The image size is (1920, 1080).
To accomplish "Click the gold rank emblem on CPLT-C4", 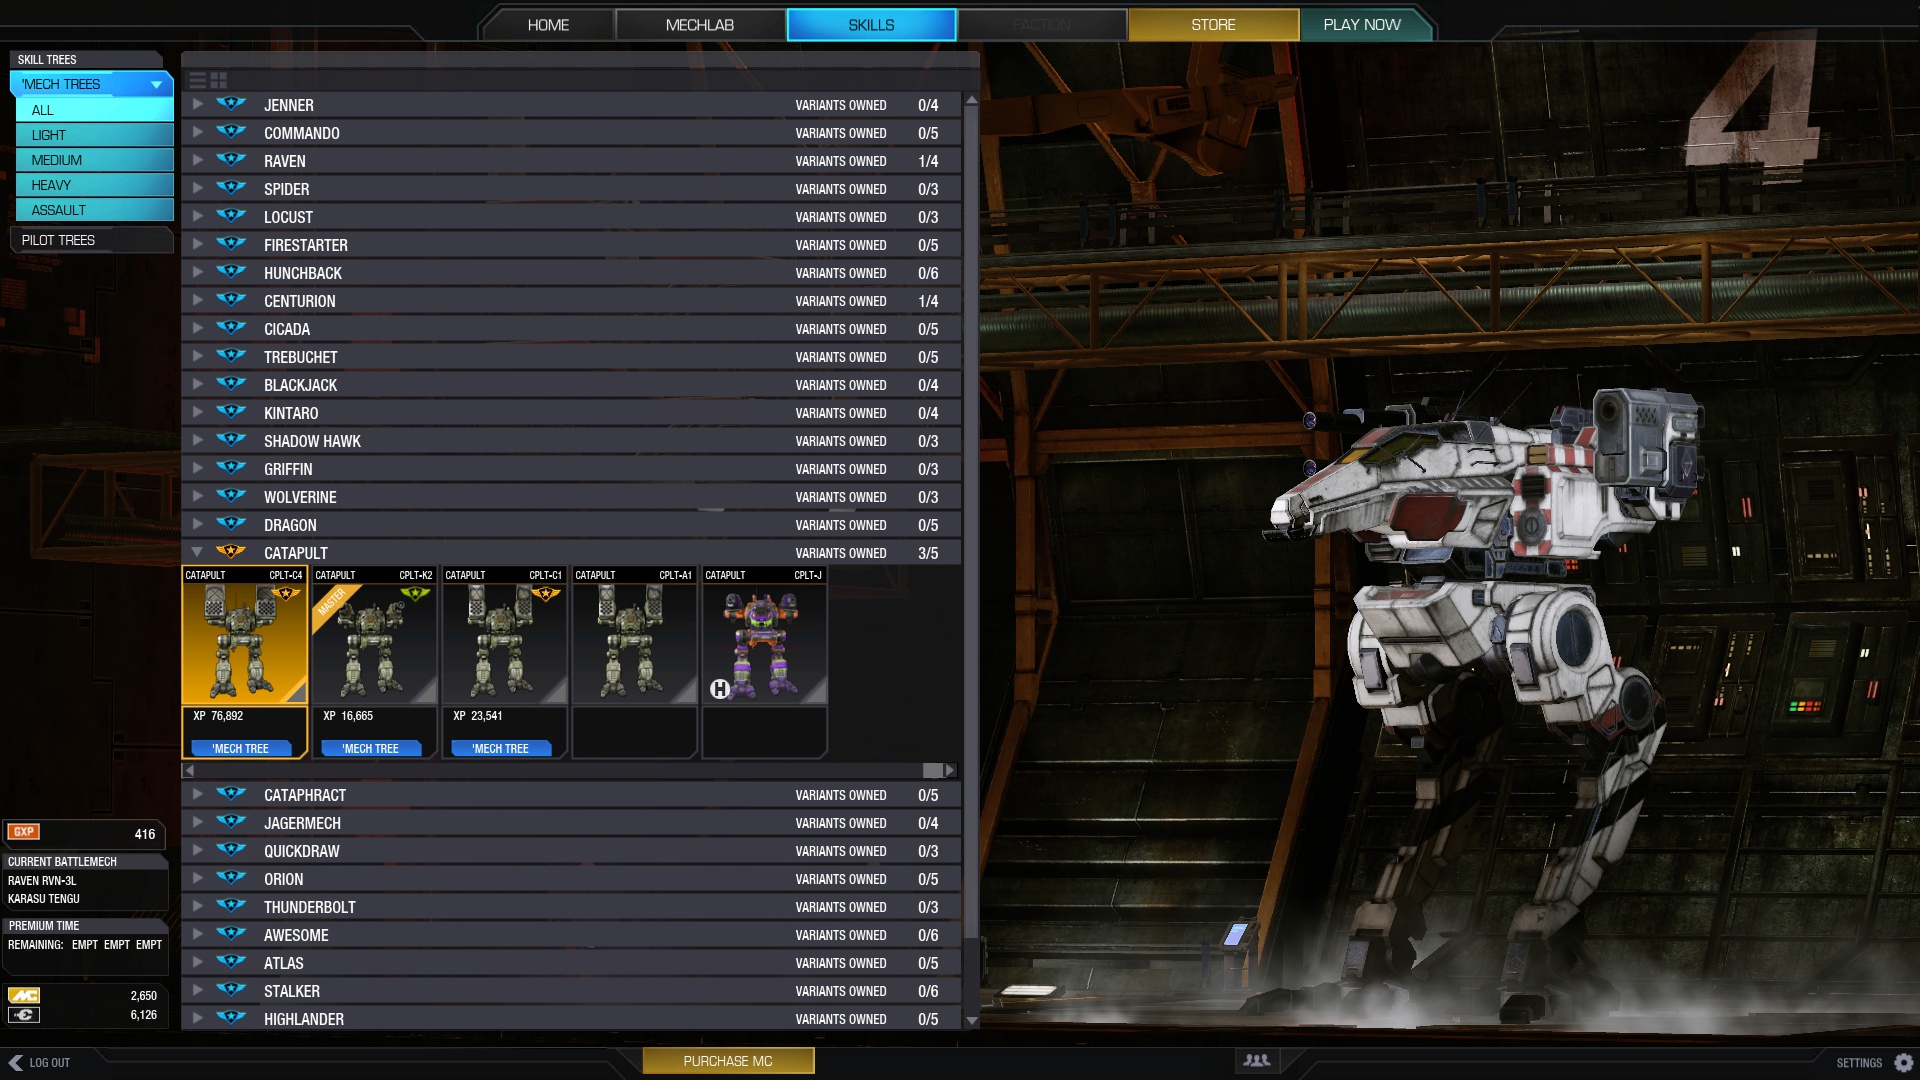I will point(286,594).
